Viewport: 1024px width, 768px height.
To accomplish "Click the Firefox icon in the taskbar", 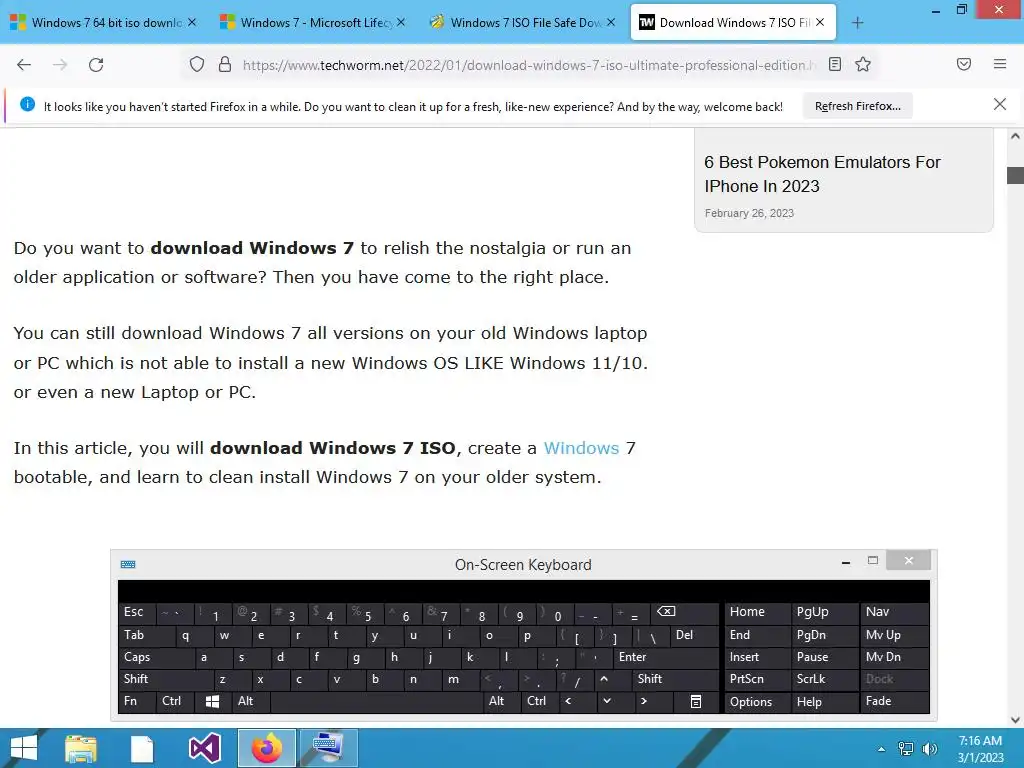I will click(x=266, y=748).
